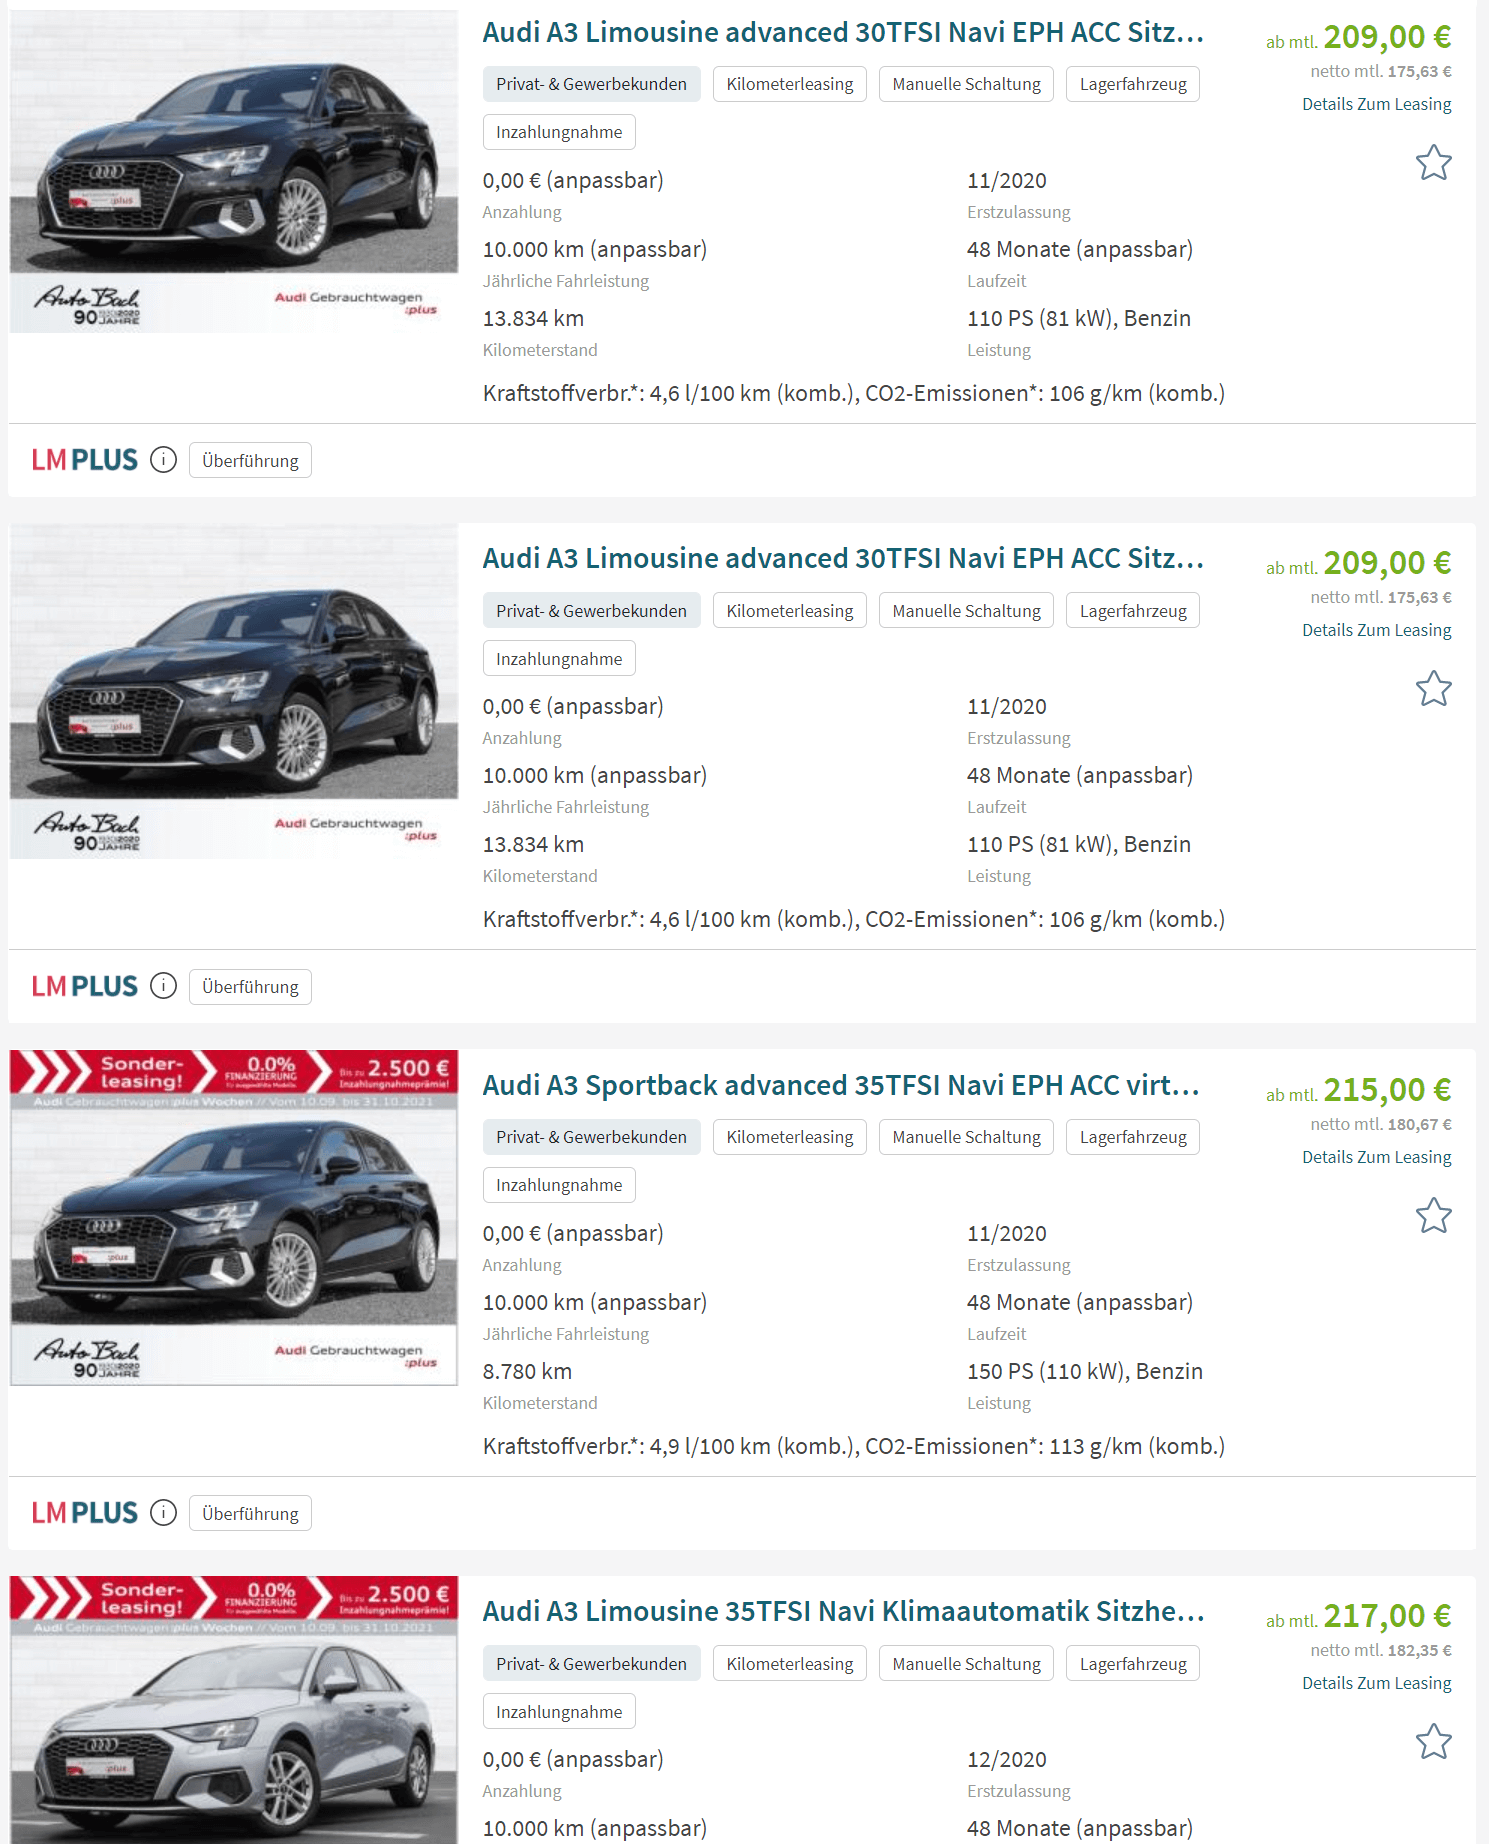Click Überführung tag under first listing

click(250, 460)
